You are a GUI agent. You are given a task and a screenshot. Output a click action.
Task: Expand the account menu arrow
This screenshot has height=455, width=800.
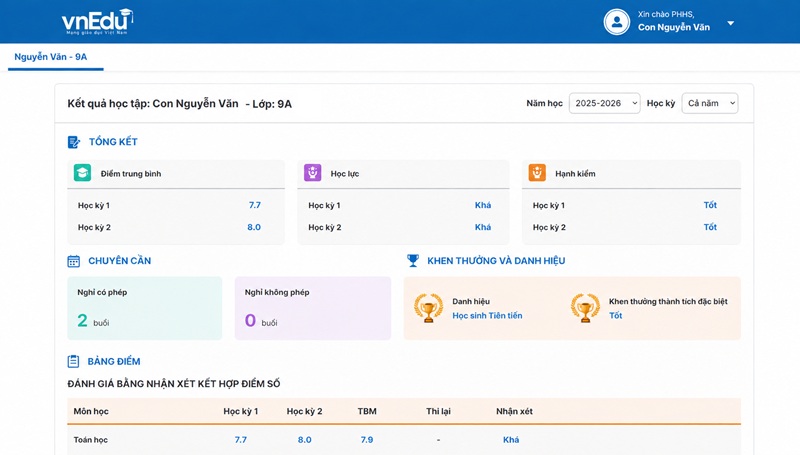click(731, 23)
